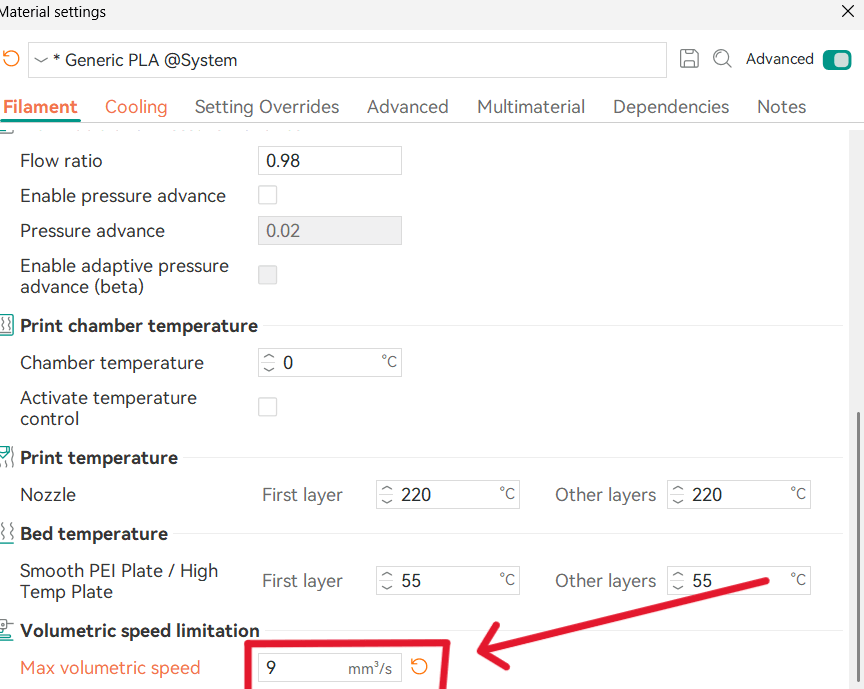Image resolution: width=864 pixels, height=689 pixels.
Task: Click the search magnifier icon
Action: [722, 59]
